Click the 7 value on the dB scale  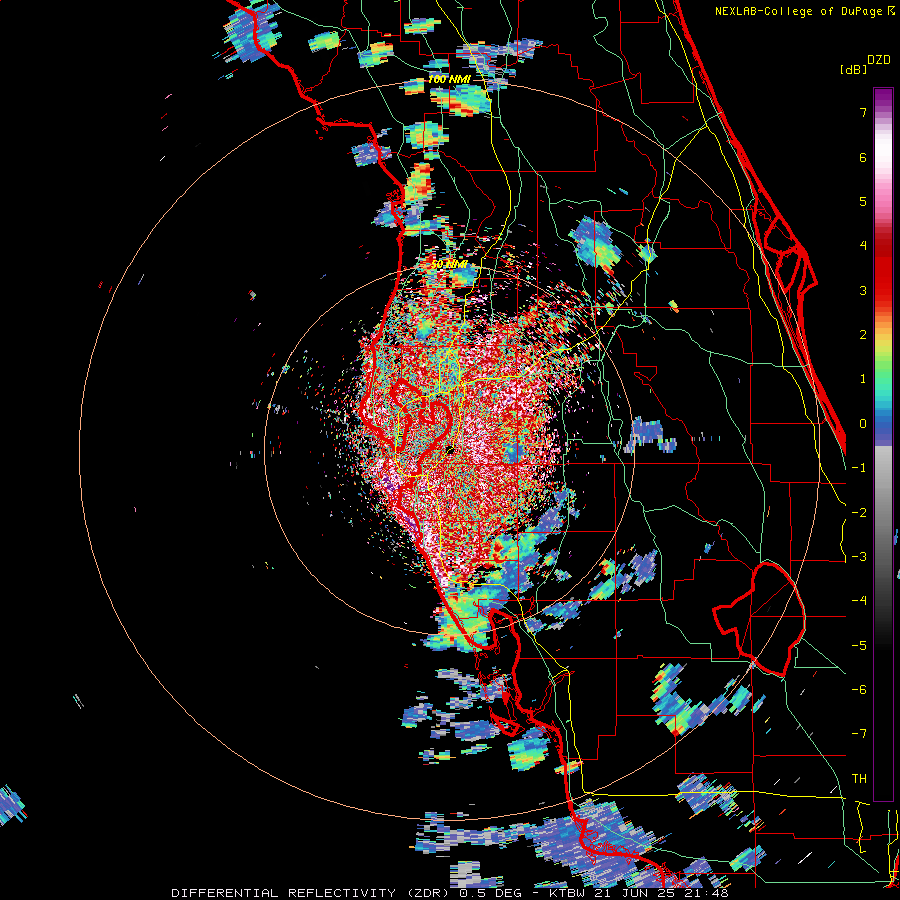[863, 112]
